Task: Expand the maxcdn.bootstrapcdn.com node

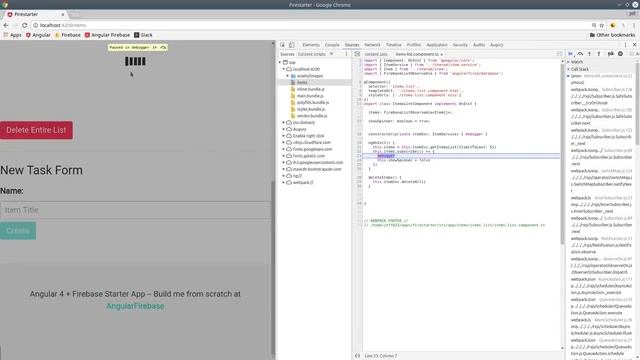Action: [x=284, y=169]
